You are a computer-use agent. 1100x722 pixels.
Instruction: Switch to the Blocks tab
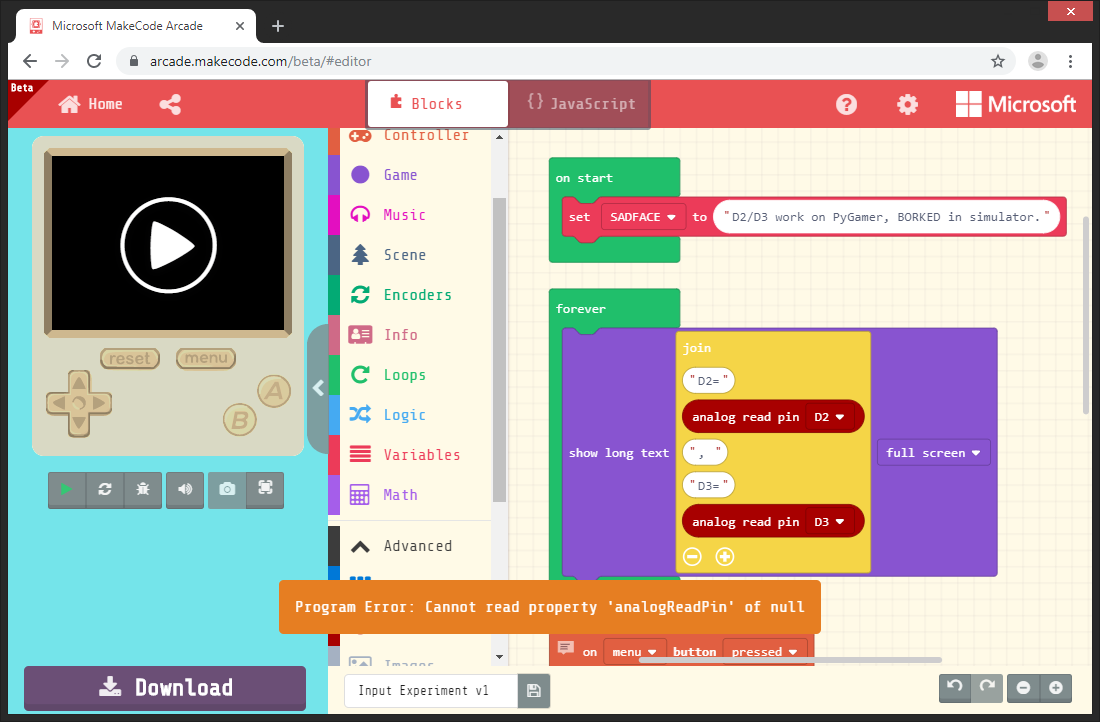tap(437, 104)
